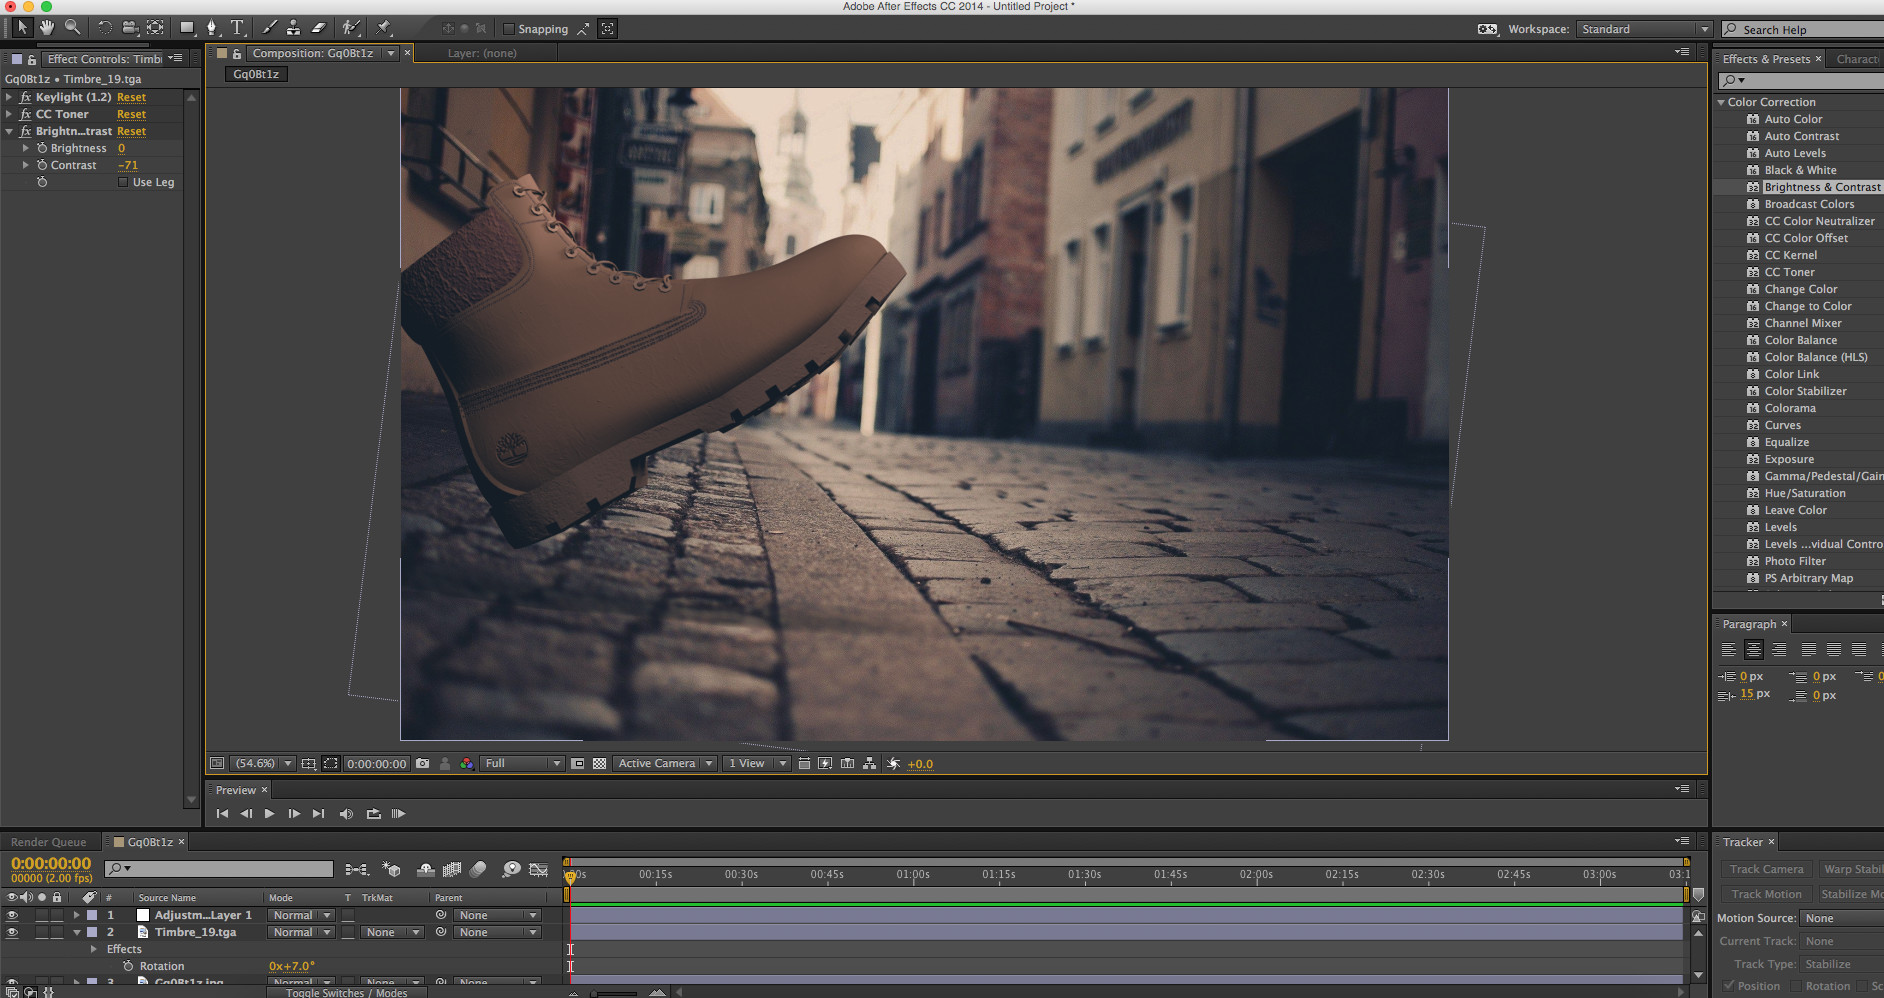Click the Play button in Preview panel
The width and height of the screenshot is (1884, 998).
point(269,814)
